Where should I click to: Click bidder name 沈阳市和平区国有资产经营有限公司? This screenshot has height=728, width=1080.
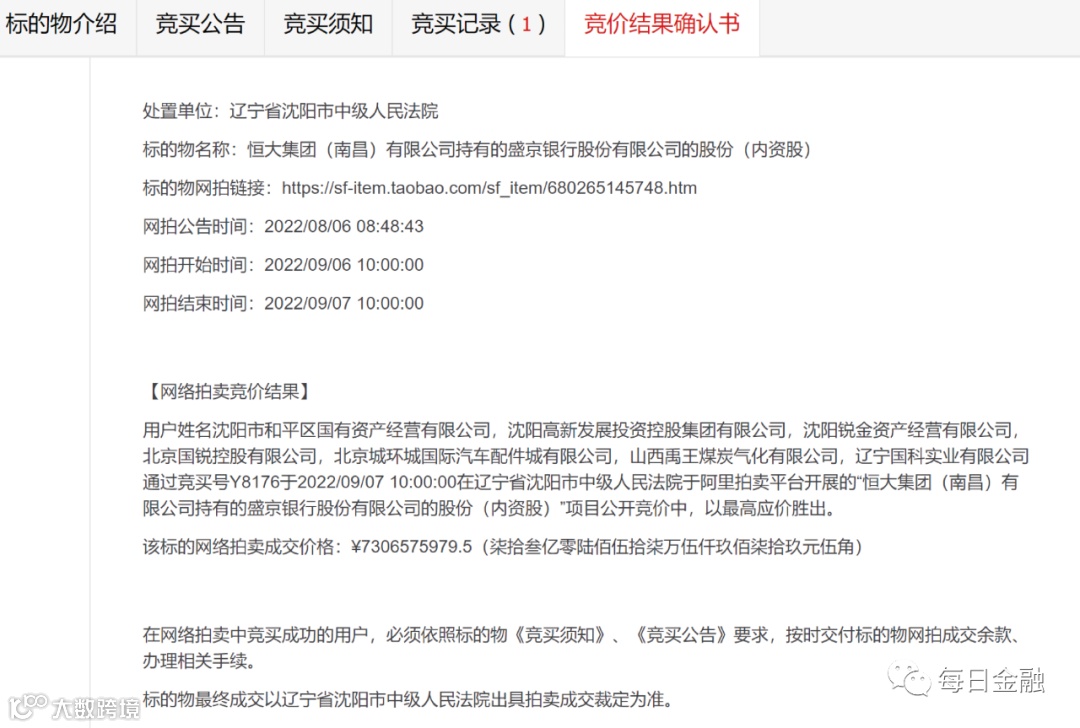[x=351, y=430]
